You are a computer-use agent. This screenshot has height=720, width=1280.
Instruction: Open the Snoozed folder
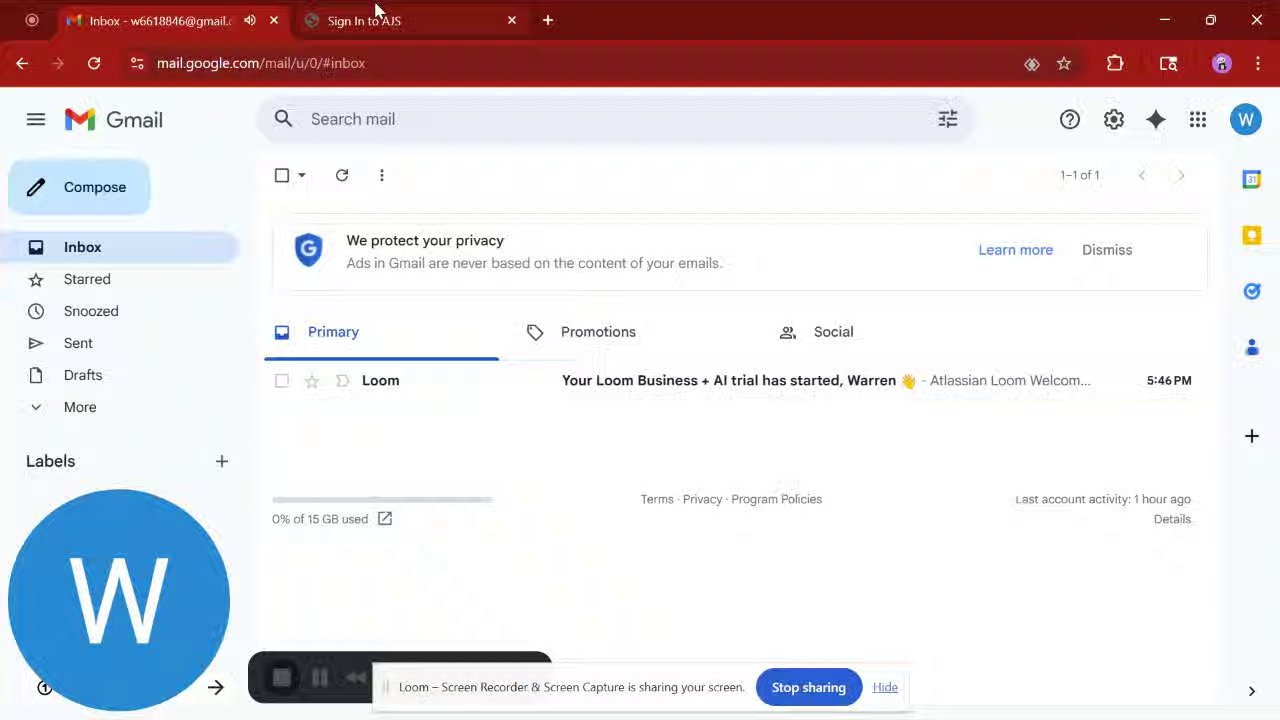119,311
